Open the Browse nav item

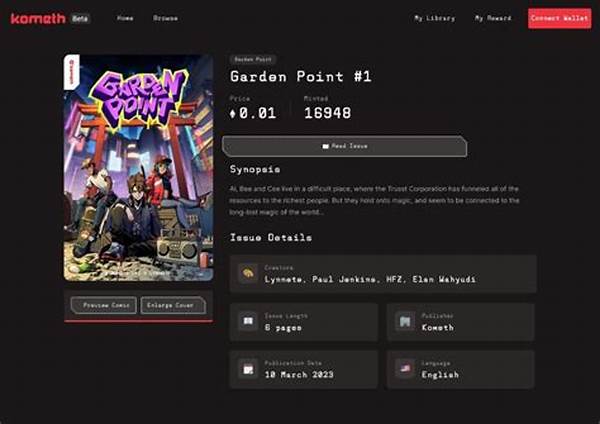point(165,18)
